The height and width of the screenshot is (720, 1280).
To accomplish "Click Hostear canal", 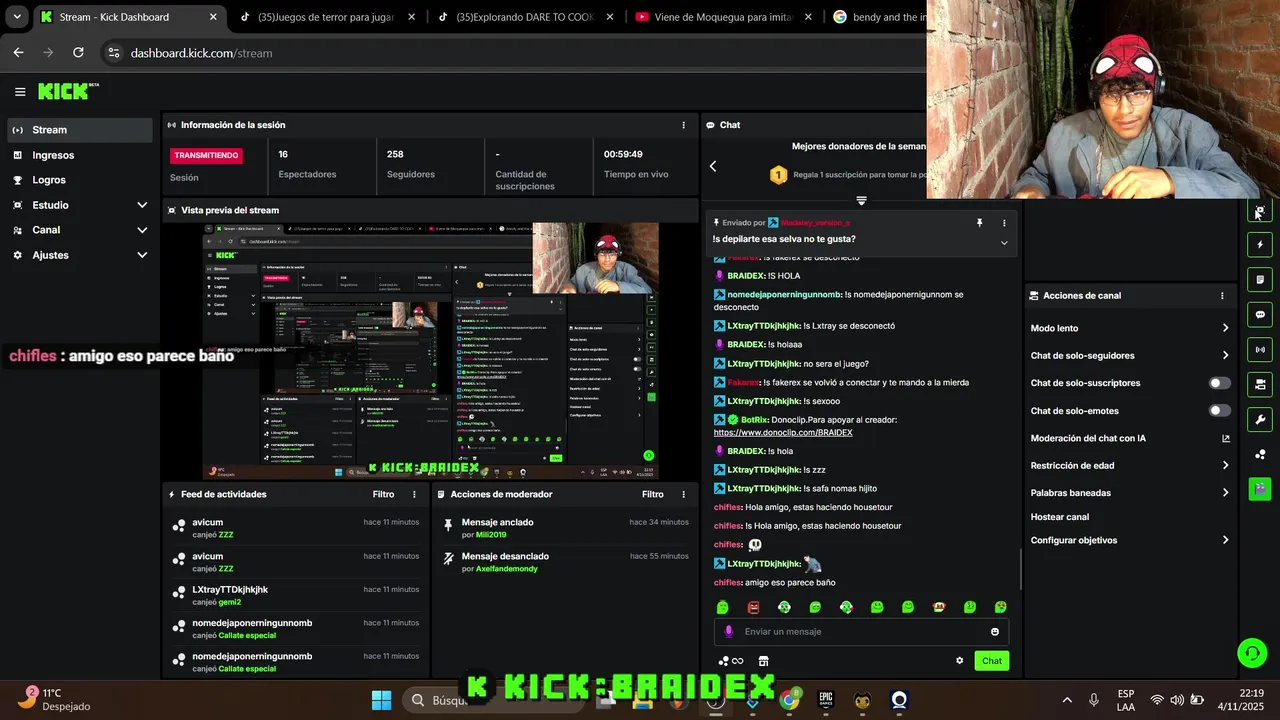I will coord(1060,517).
